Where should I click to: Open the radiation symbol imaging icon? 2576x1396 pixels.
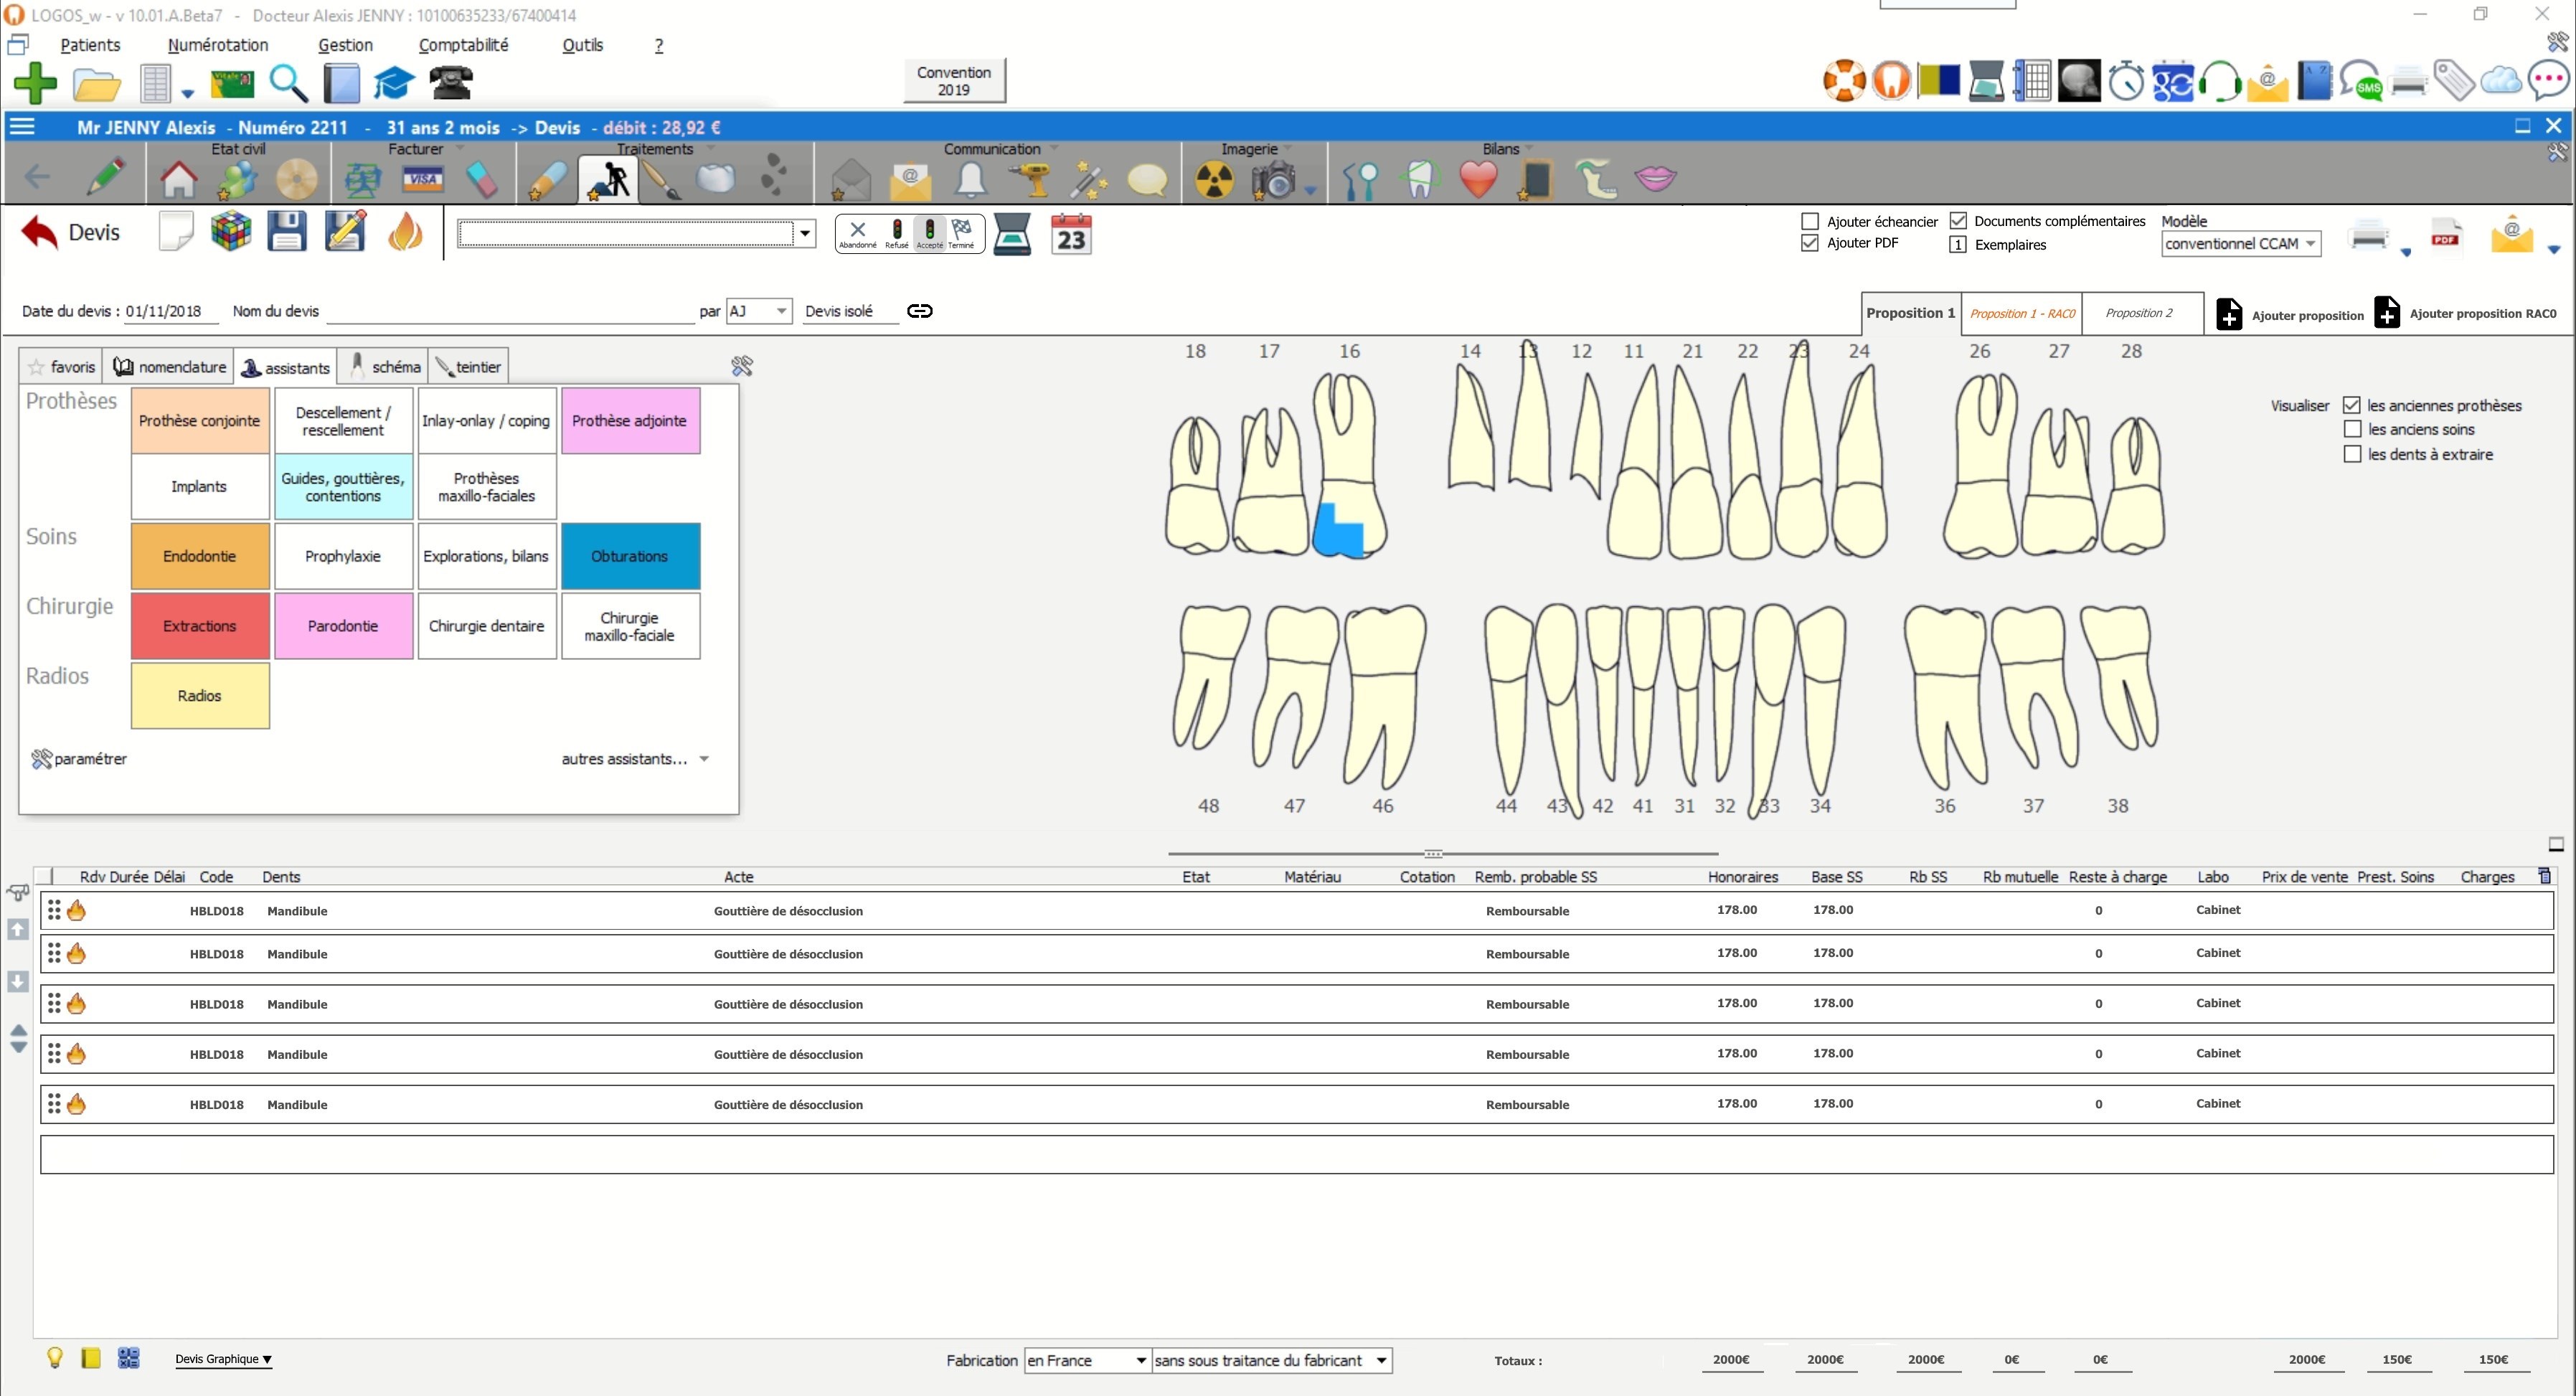pos(1214,180)
